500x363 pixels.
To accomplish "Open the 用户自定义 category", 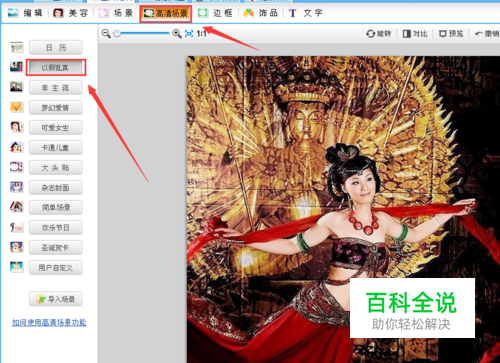I will point(55,268).
